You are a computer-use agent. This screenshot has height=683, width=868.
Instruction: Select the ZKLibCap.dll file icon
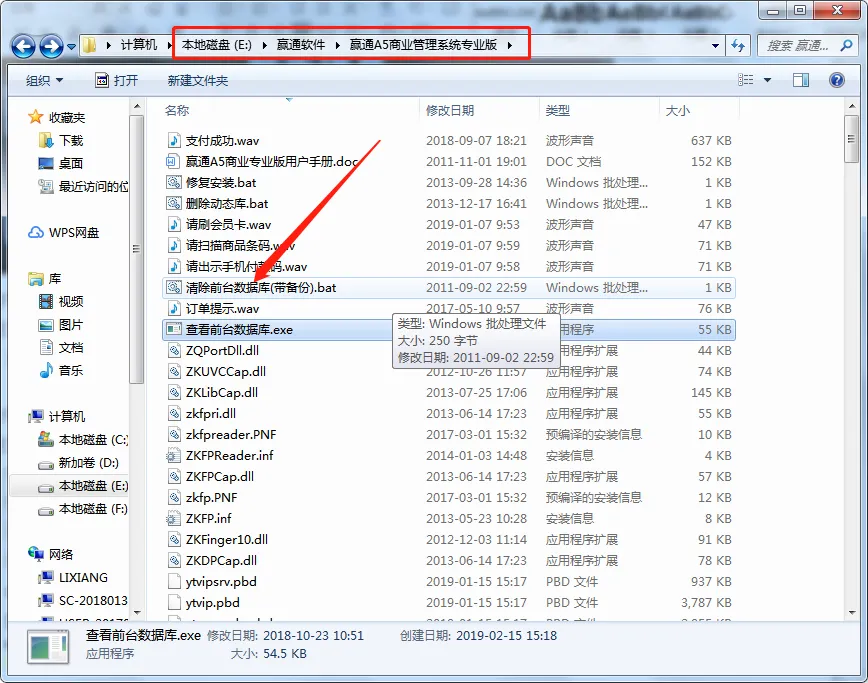pyautogui.click(x=174, y=392)
